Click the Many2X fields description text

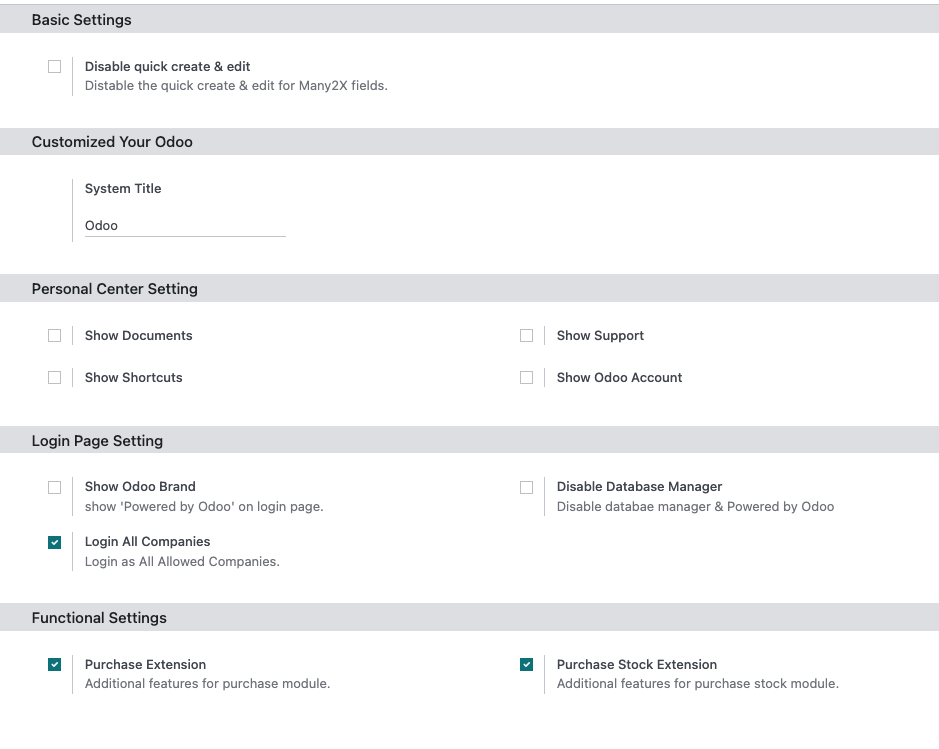(236, 86)
